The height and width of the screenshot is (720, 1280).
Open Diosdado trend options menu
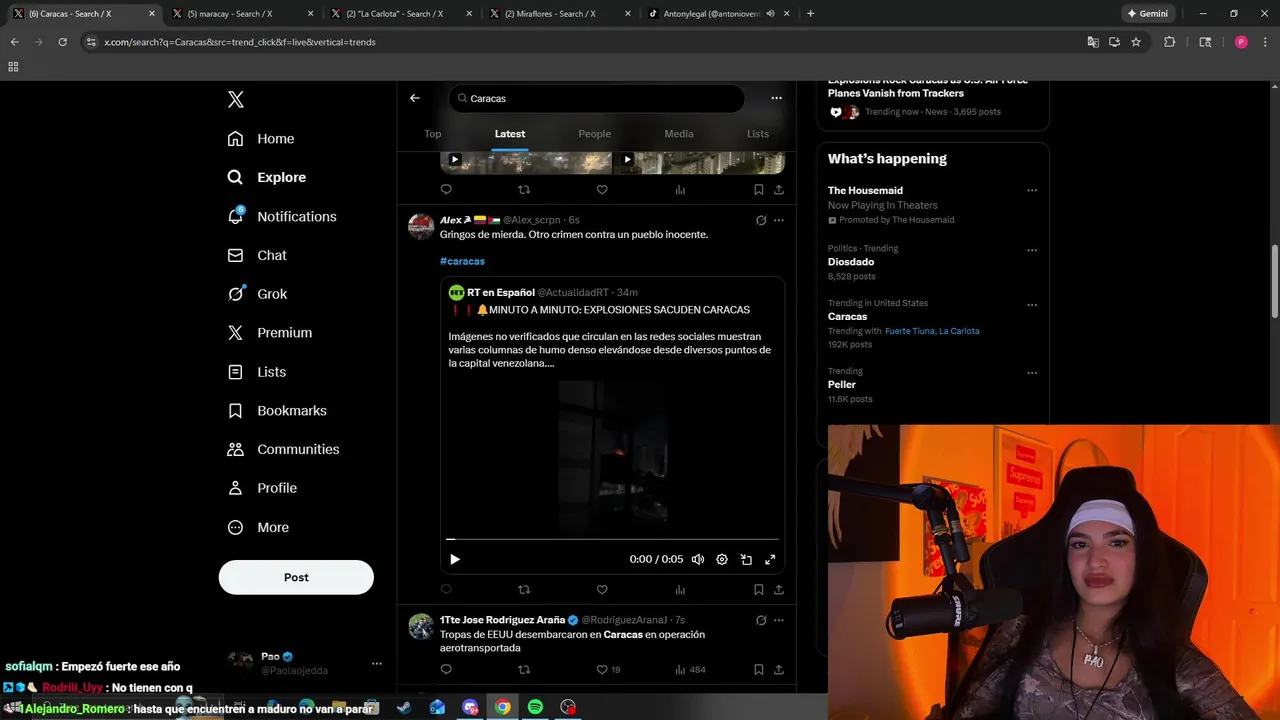[x=1032, y=250]
